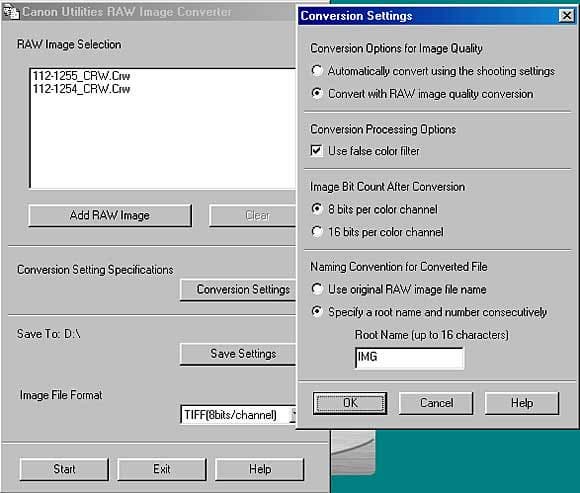The width and height of the screenshot is (580, 493).
Task: Cancel the Conversion Settings dialog
Action: pos(436,403)
